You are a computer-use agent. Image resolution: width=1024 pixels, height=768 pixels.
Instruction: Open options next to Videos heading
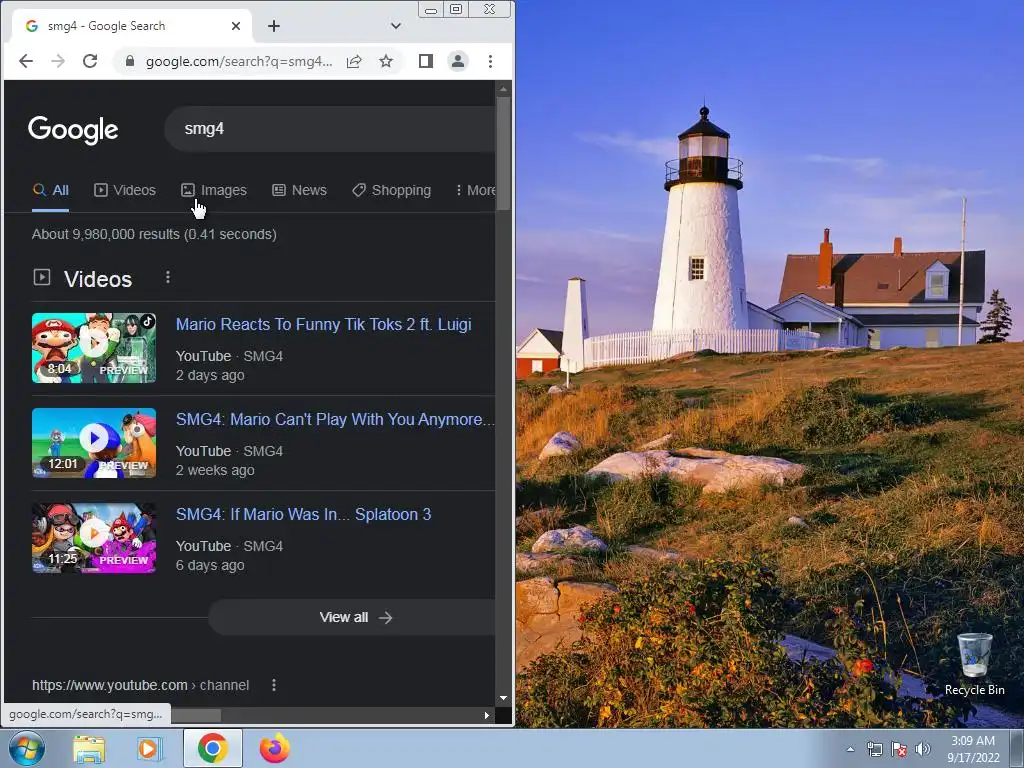tap(168, 278)
